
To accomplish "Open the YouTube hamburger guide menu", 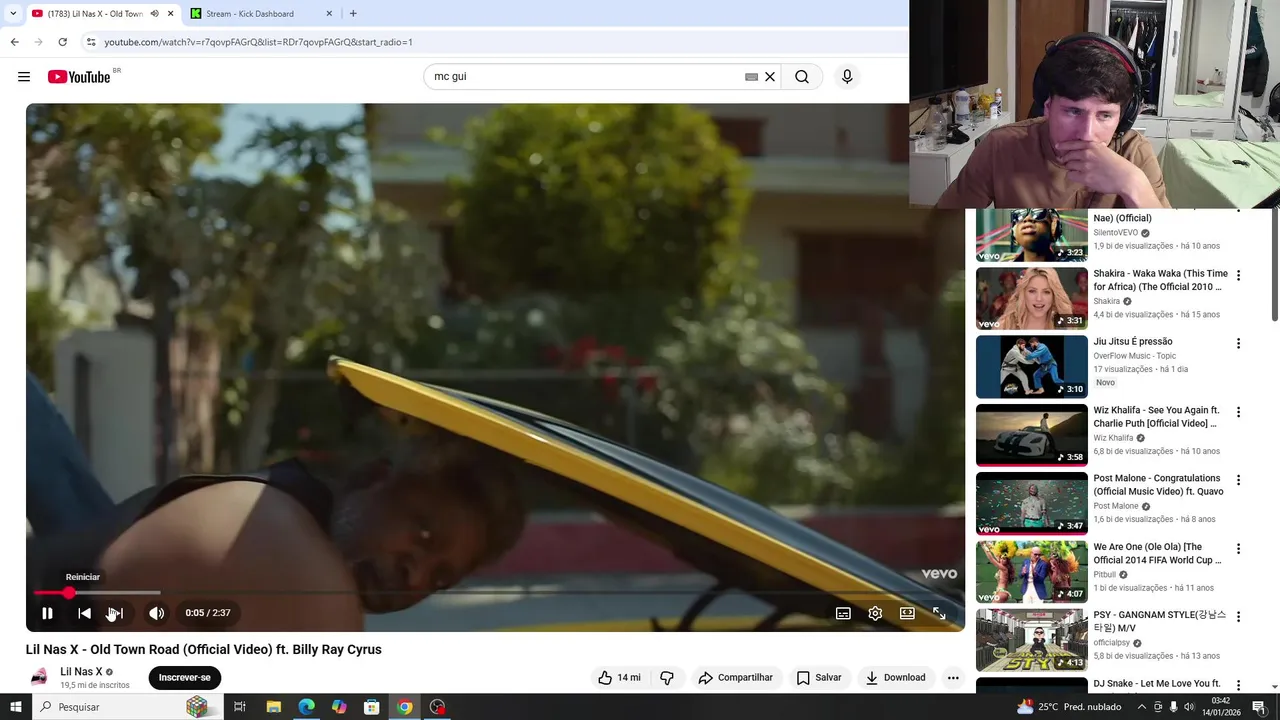I will [24, 77].
